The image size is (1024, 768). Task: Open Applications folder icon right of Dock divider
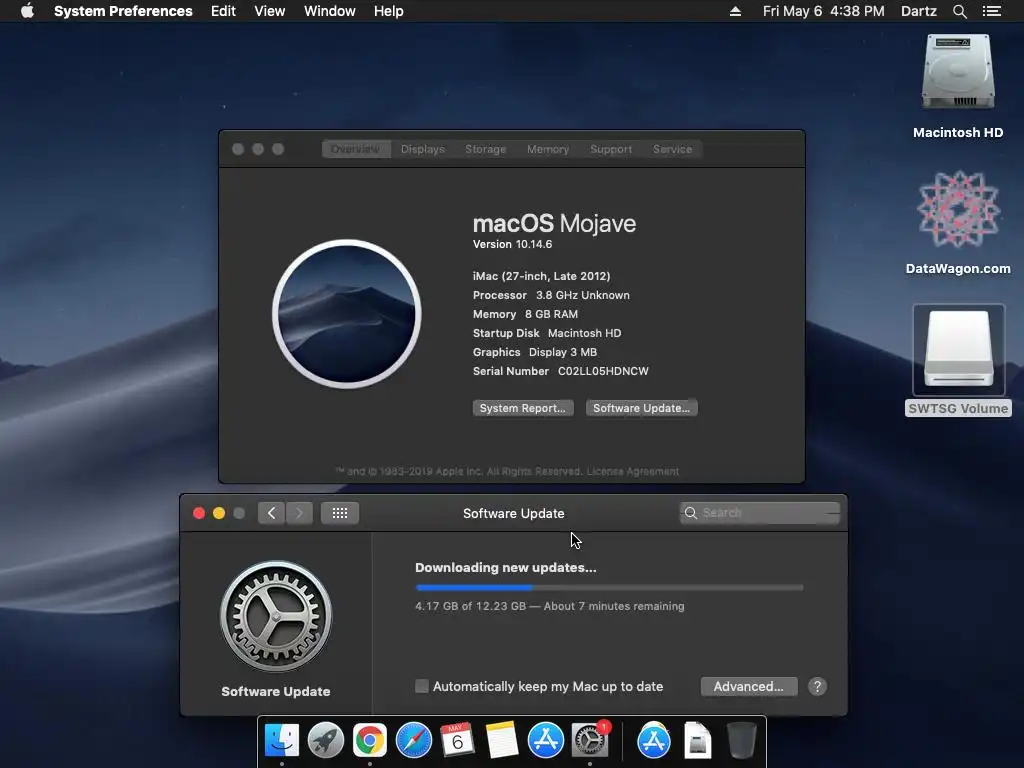point(654,740)
